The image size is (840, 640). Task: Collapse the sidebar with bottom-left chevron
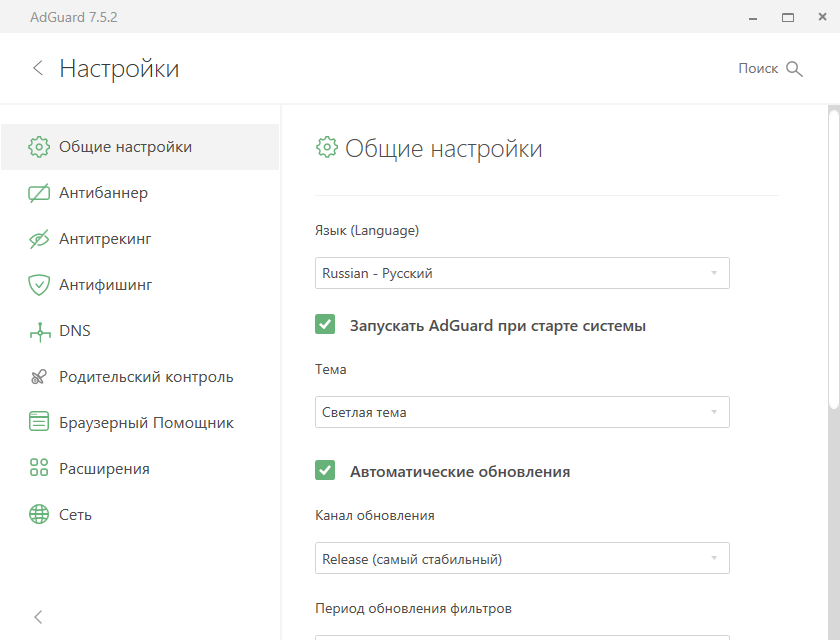click(38, 617)
